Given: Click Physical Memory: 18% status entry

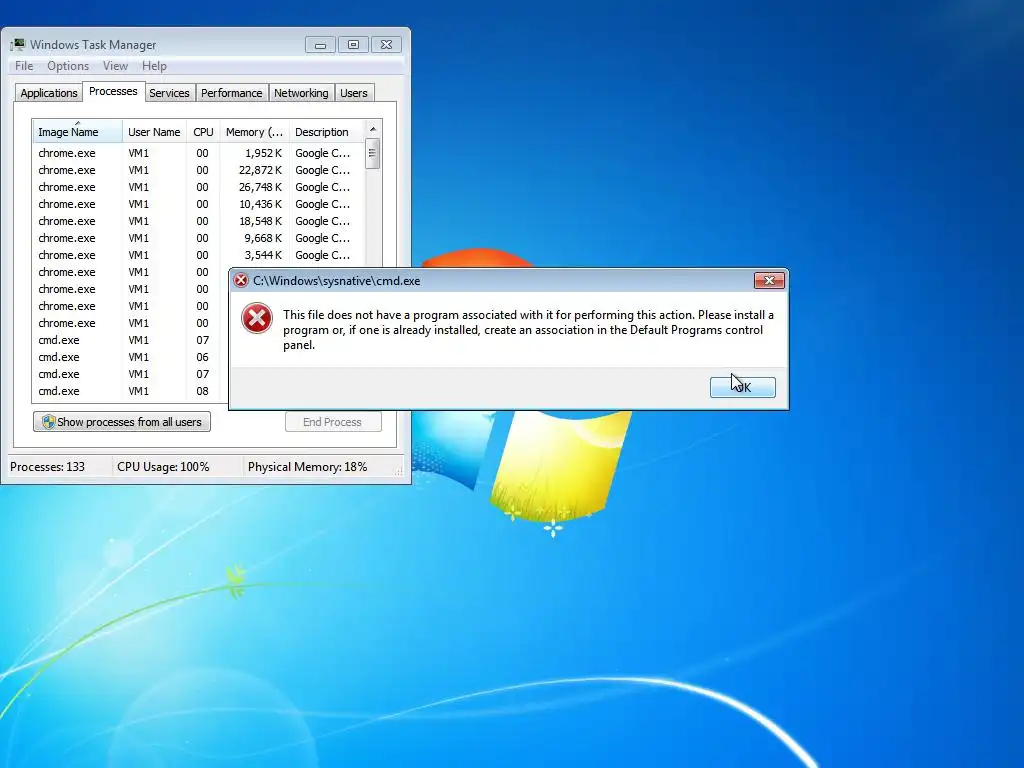Looking at the screenshot, I should click(x=308, y=467).
